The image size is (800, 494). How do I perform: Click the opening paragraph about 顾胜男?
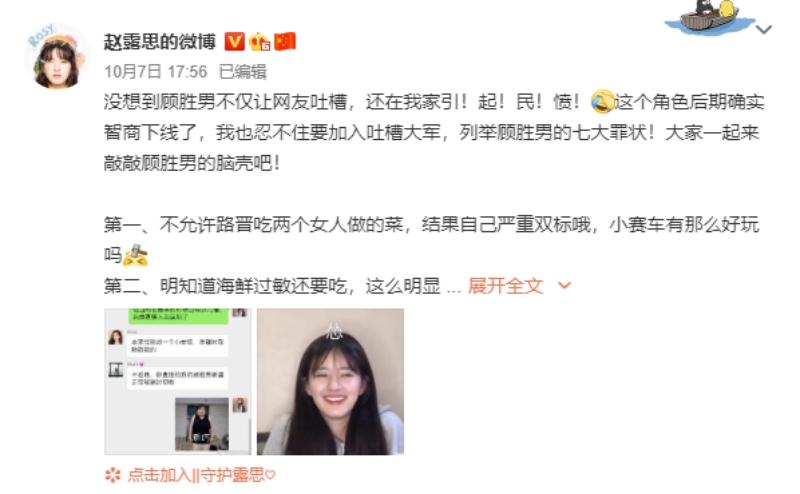click(434, 133)
